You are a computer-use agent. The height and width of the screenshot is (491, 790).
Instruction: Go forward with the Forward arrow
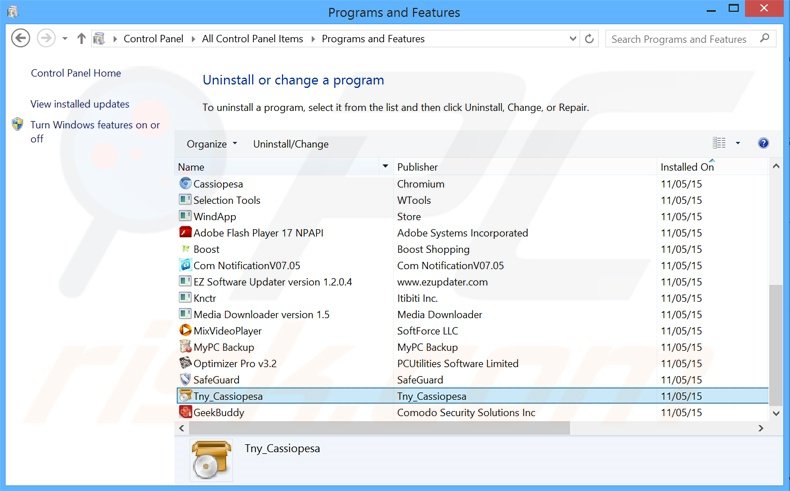(x=46, y=38)
